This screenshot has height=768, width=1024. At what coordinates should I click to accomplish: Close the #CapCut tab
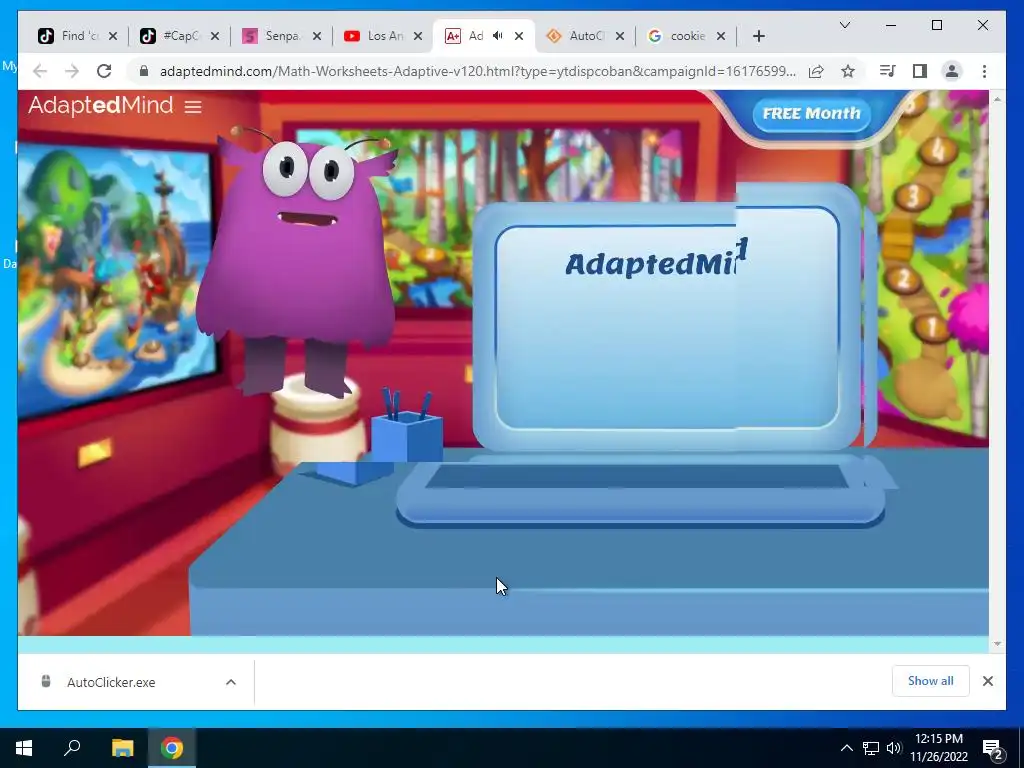215,36
